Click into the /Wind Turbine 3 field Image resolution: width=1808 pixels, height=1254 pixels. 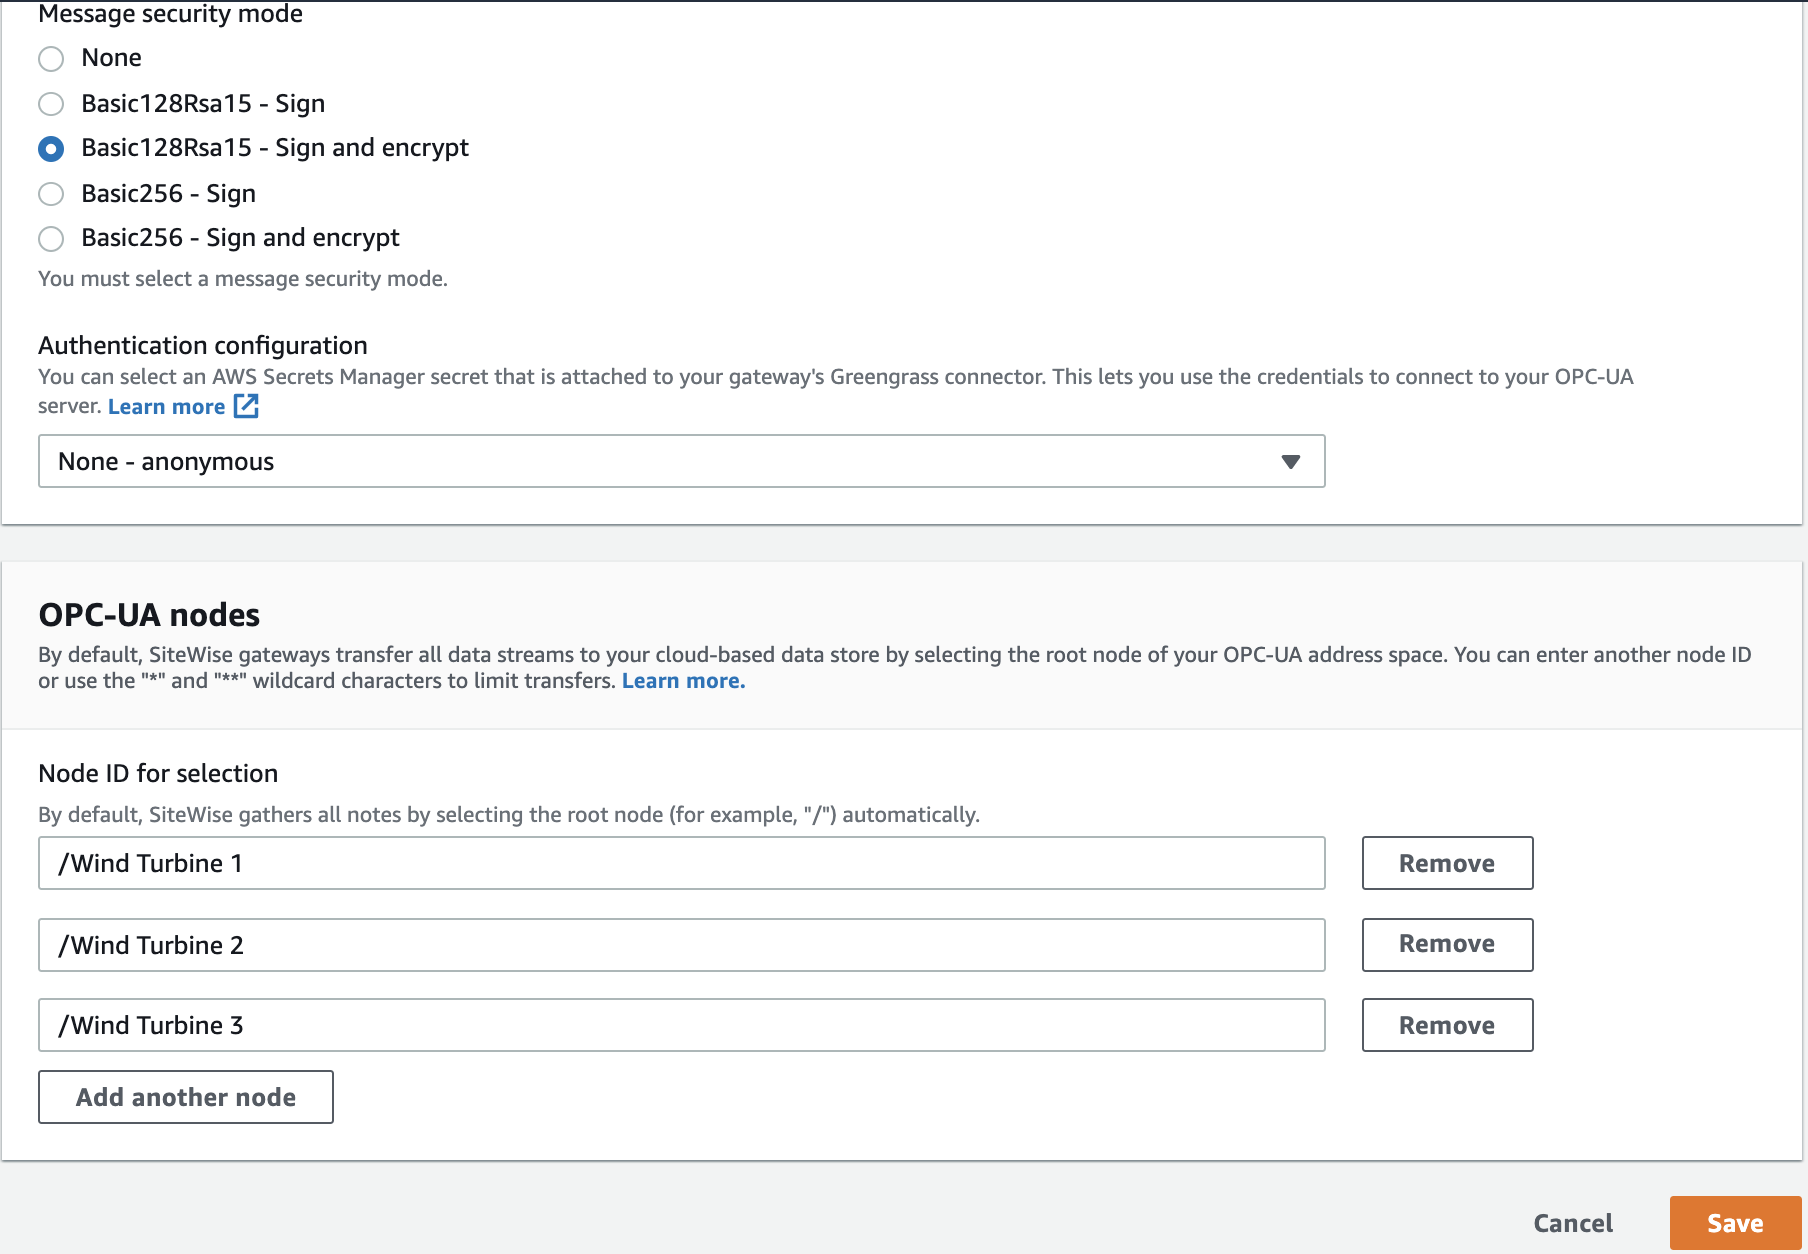coord(680,1025)
